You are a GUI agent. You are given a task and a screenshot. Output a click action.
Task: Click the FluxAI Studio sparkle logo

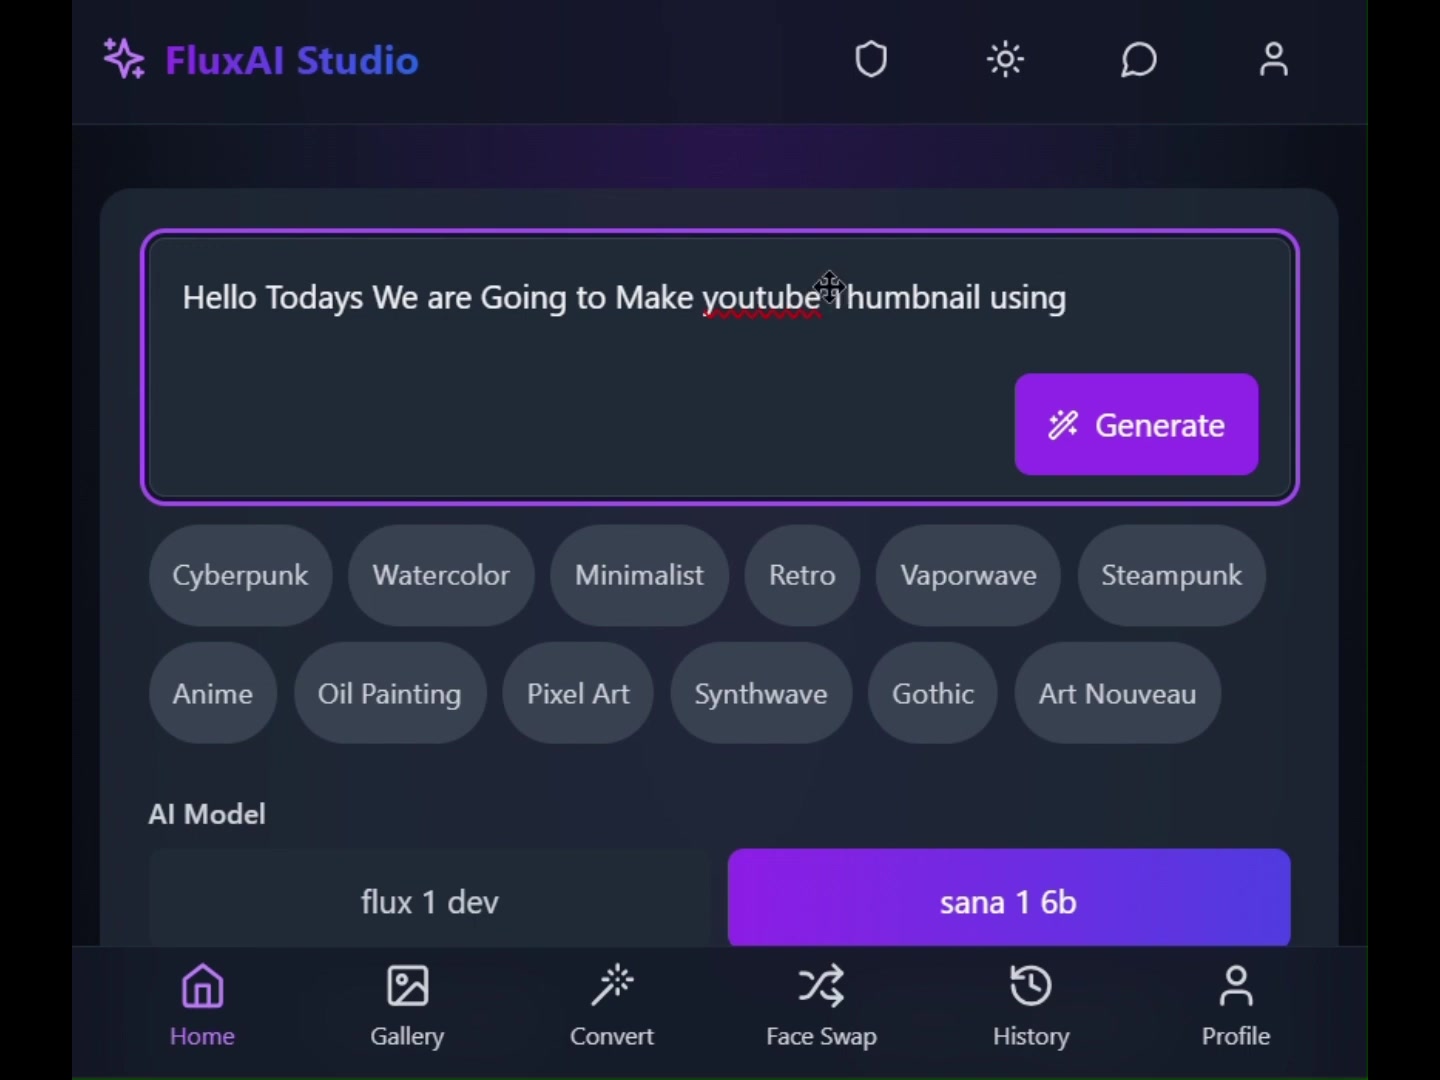coord(124,59)
